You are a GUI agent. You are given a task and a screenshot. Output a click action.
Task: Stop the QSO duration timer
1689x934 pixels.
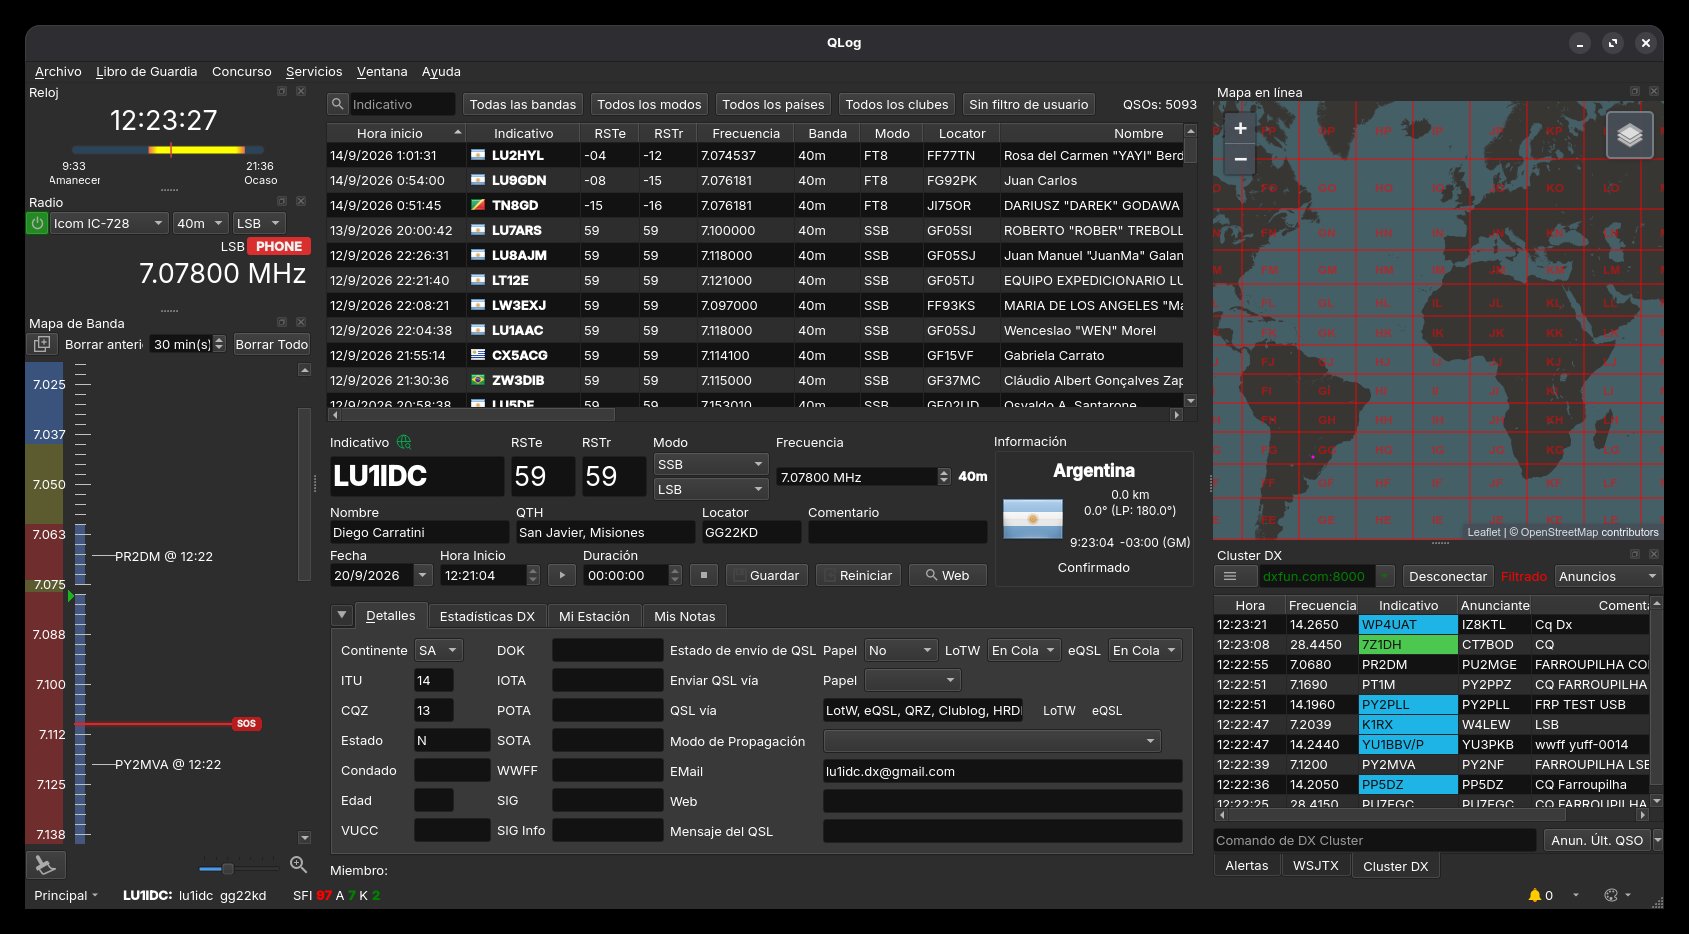[704, 575]
